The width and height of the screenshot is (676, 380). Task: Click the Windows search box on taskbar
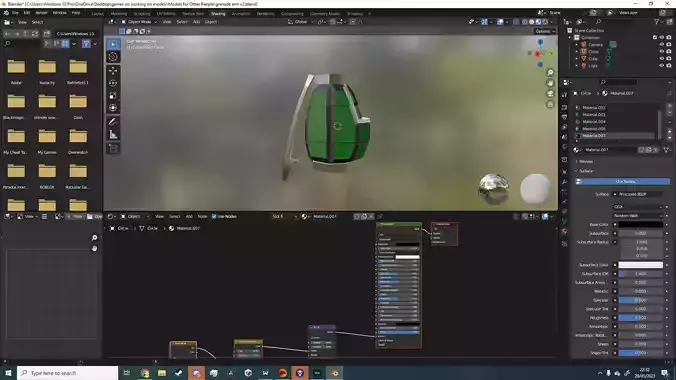point(67,373)
